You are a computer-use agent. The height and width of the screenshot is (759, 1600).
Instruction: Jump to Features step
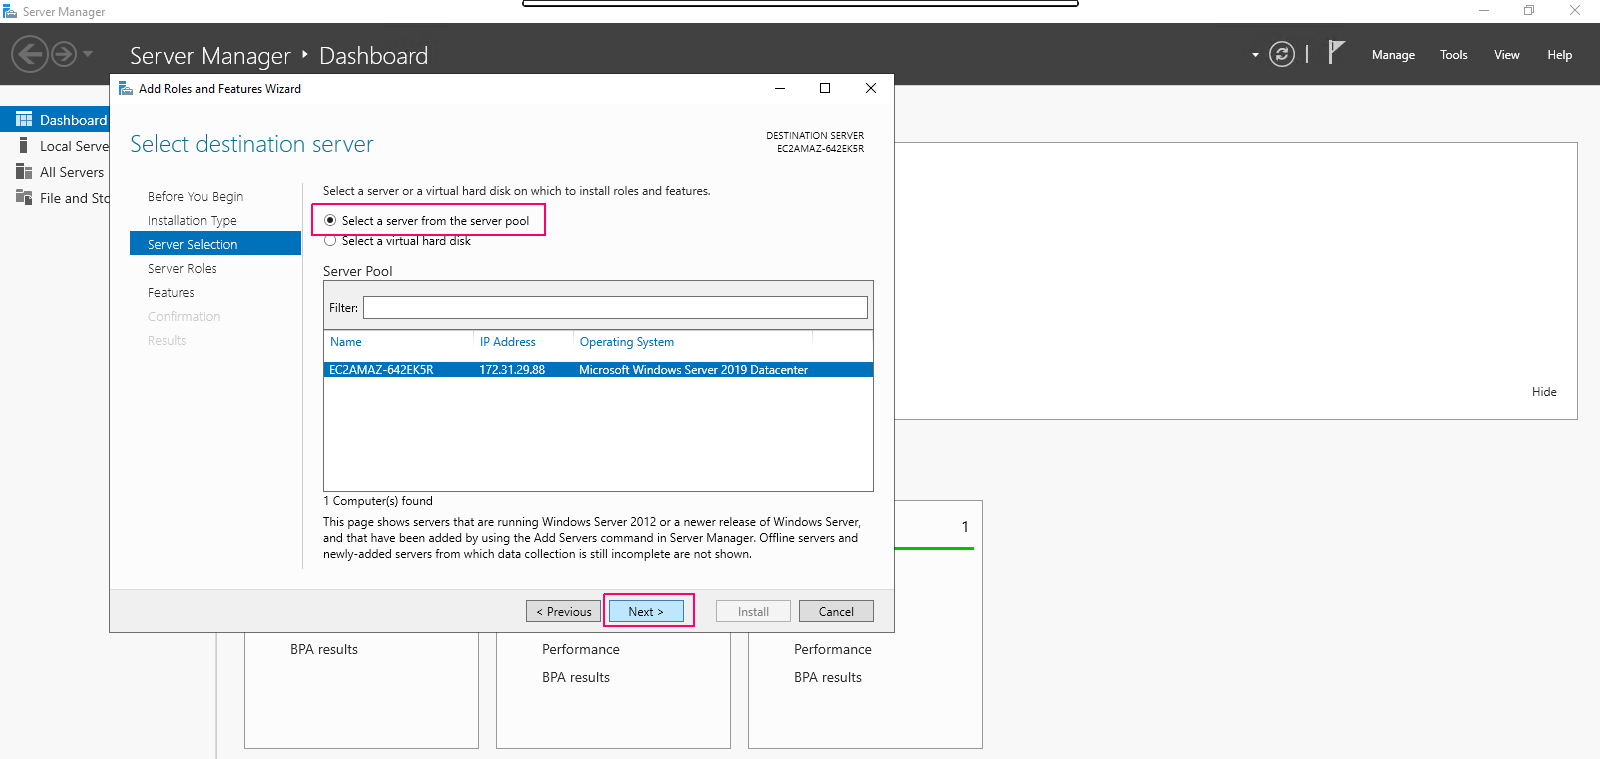(x=171, y=293)
